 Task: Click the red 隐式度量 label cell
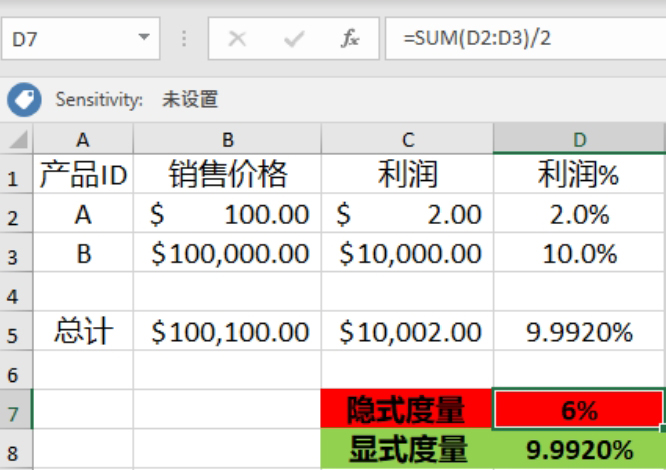coord(406,409)
